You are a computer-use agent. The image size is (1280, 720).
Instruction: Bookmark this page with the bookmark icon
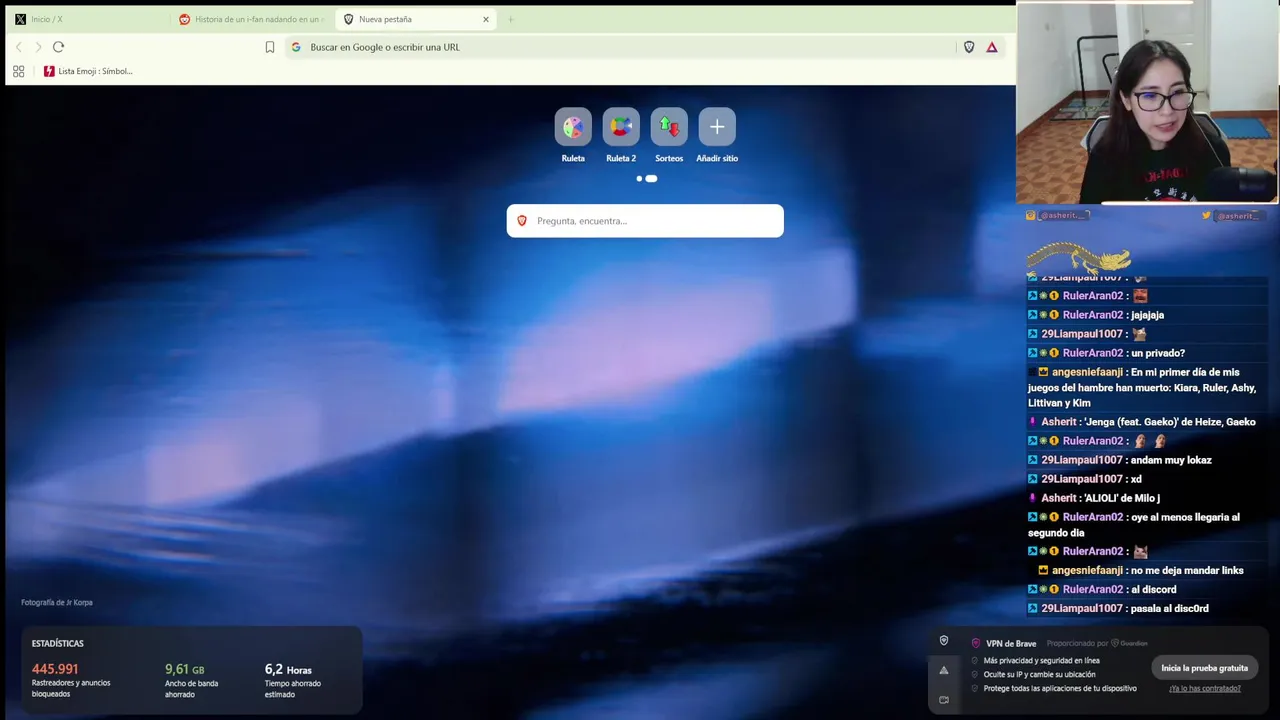pos(269,47)
